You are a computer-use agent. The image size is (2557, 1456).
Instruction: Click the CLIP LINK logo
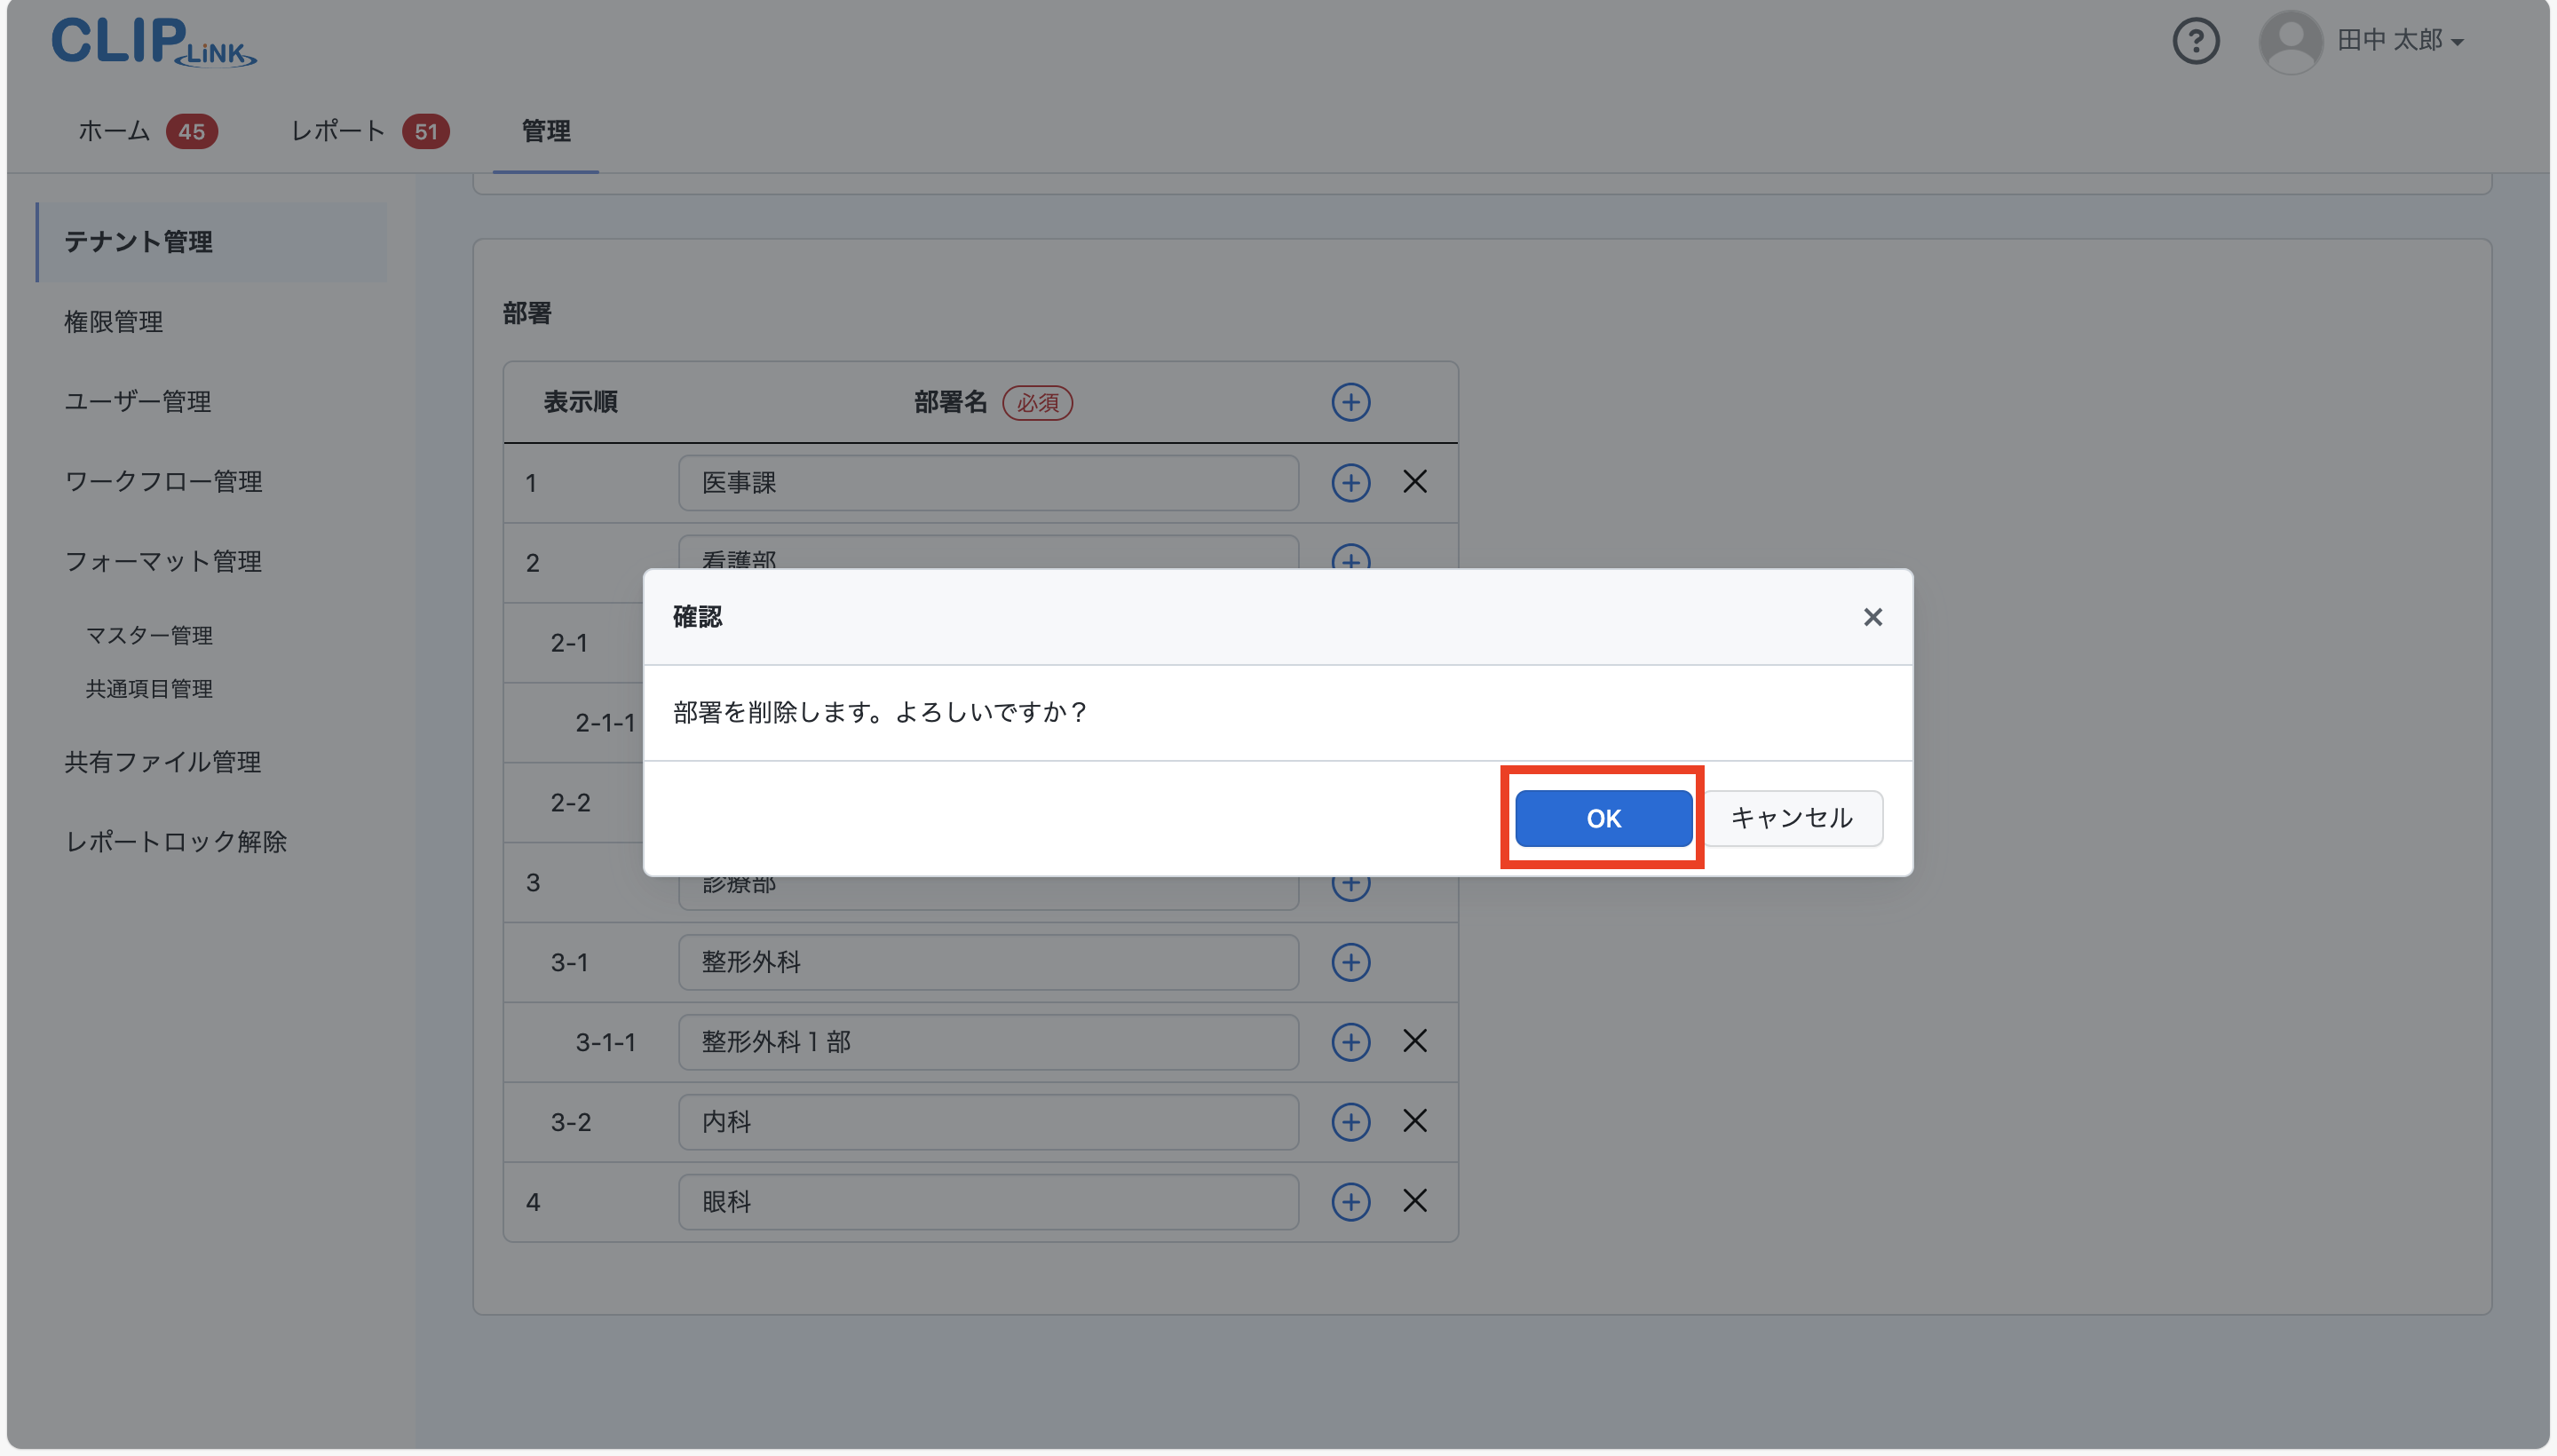153,42
